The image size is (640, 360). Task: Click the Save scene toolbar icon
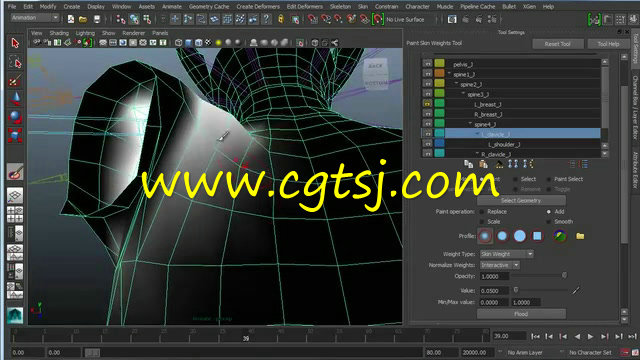(97, 19)
